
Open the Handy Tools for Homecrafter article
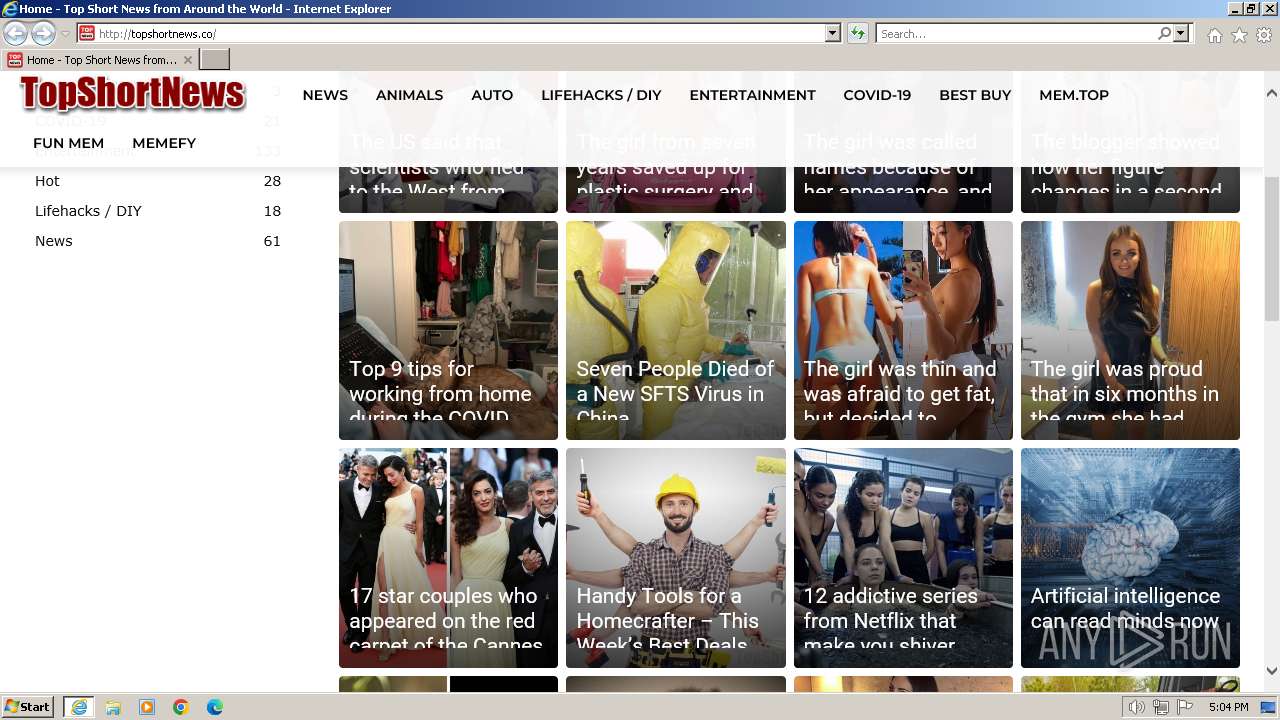click(675, 558)
